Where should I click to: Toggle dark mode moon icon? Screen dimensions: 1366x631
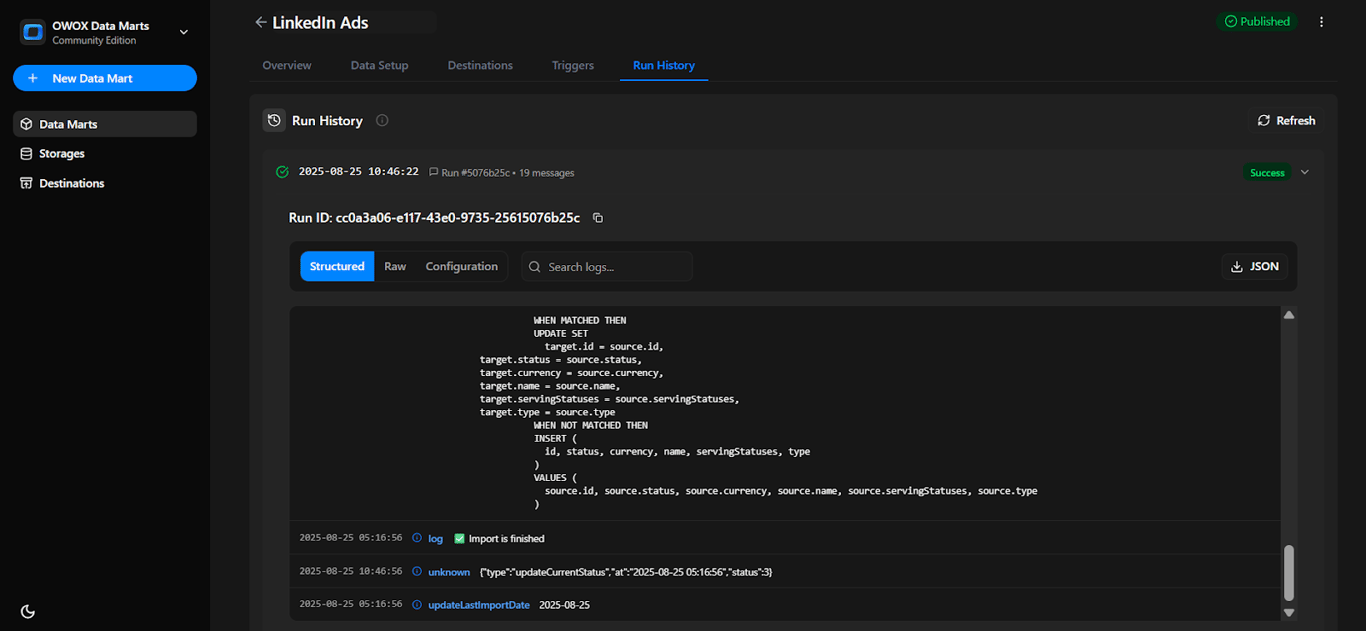[28, 611]
